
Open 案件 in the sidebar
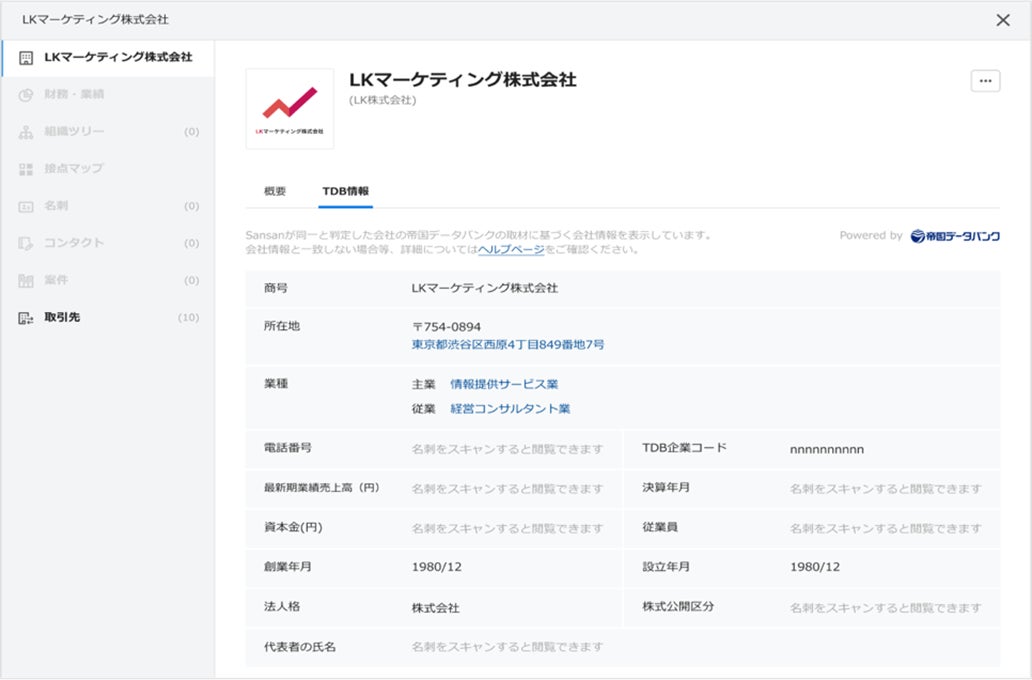[107, 280]
